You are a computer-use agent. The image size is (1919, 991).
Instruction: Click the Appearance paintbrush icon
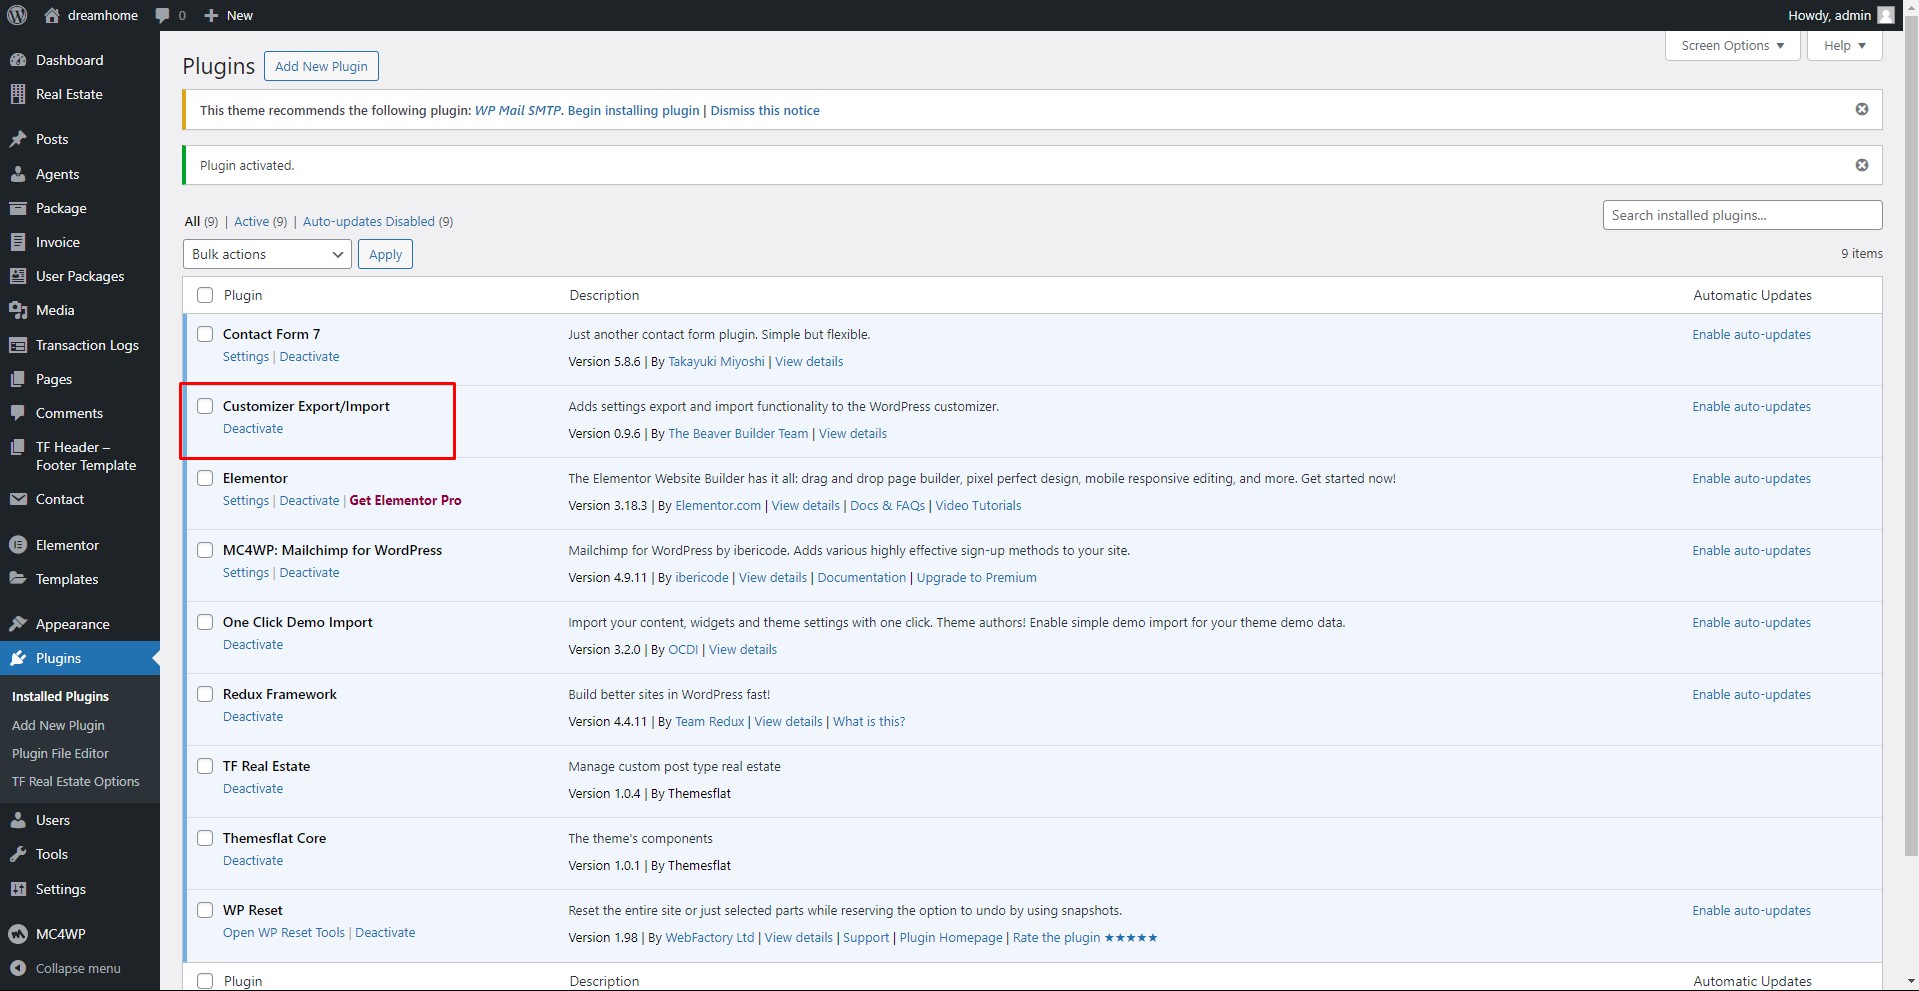(x=18, y=624)
